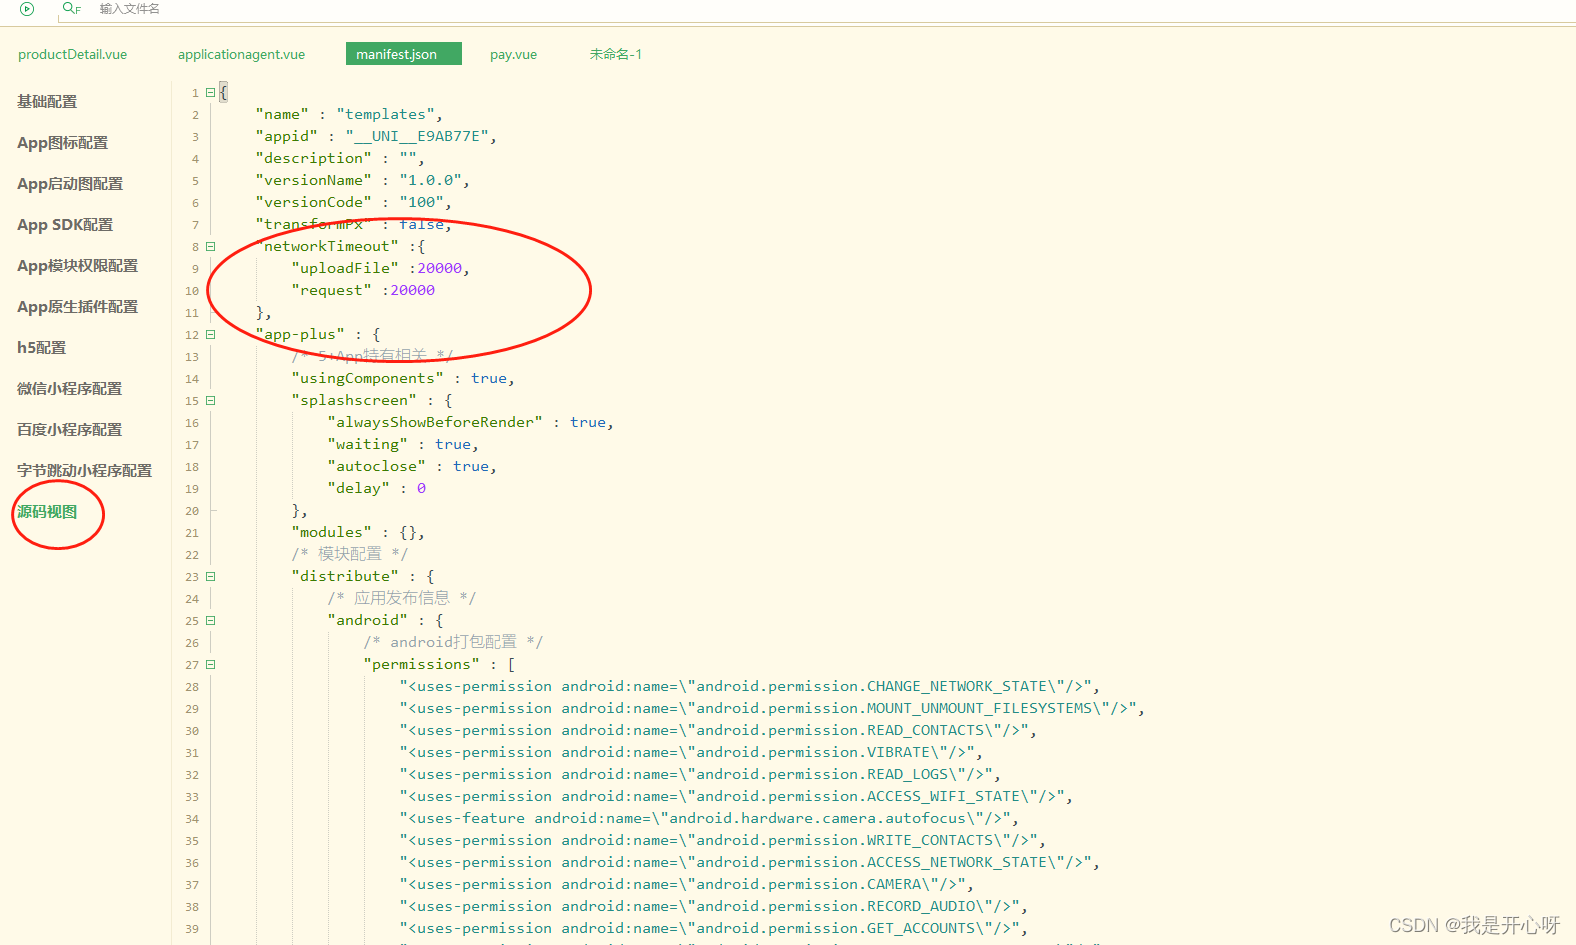Viewport: 1576px width, 945px height.
Task: Collapse splashscreen fold on line 15
Action: click(210, 400)
